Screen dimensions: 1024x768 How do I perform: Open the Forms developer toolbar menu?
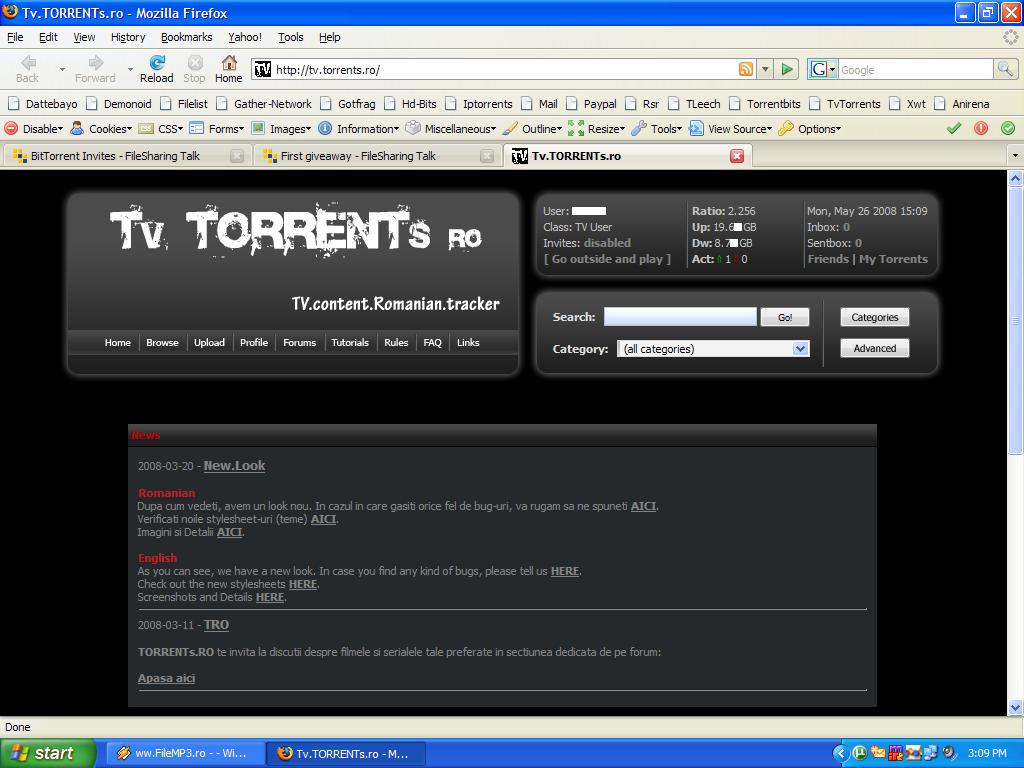(217, 129)
